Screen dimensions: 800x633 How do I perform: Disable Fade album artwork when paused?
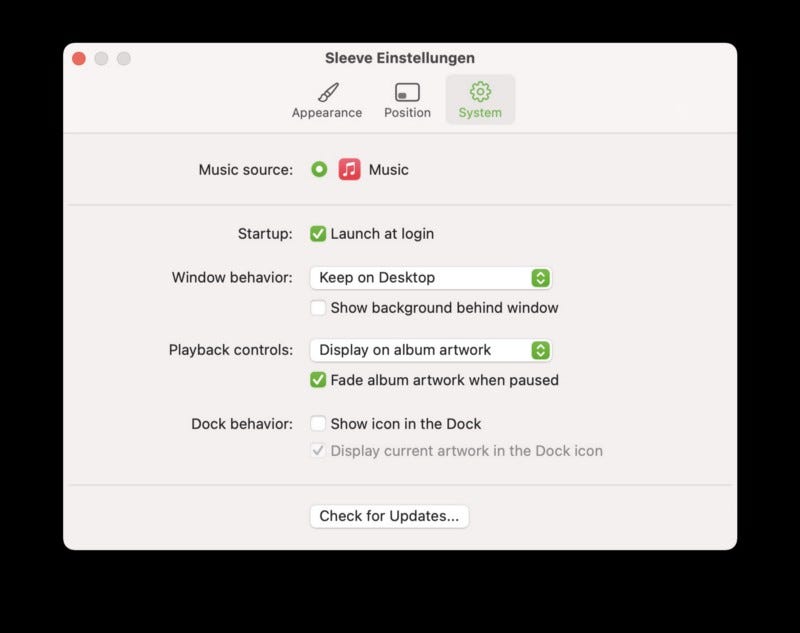318,380
